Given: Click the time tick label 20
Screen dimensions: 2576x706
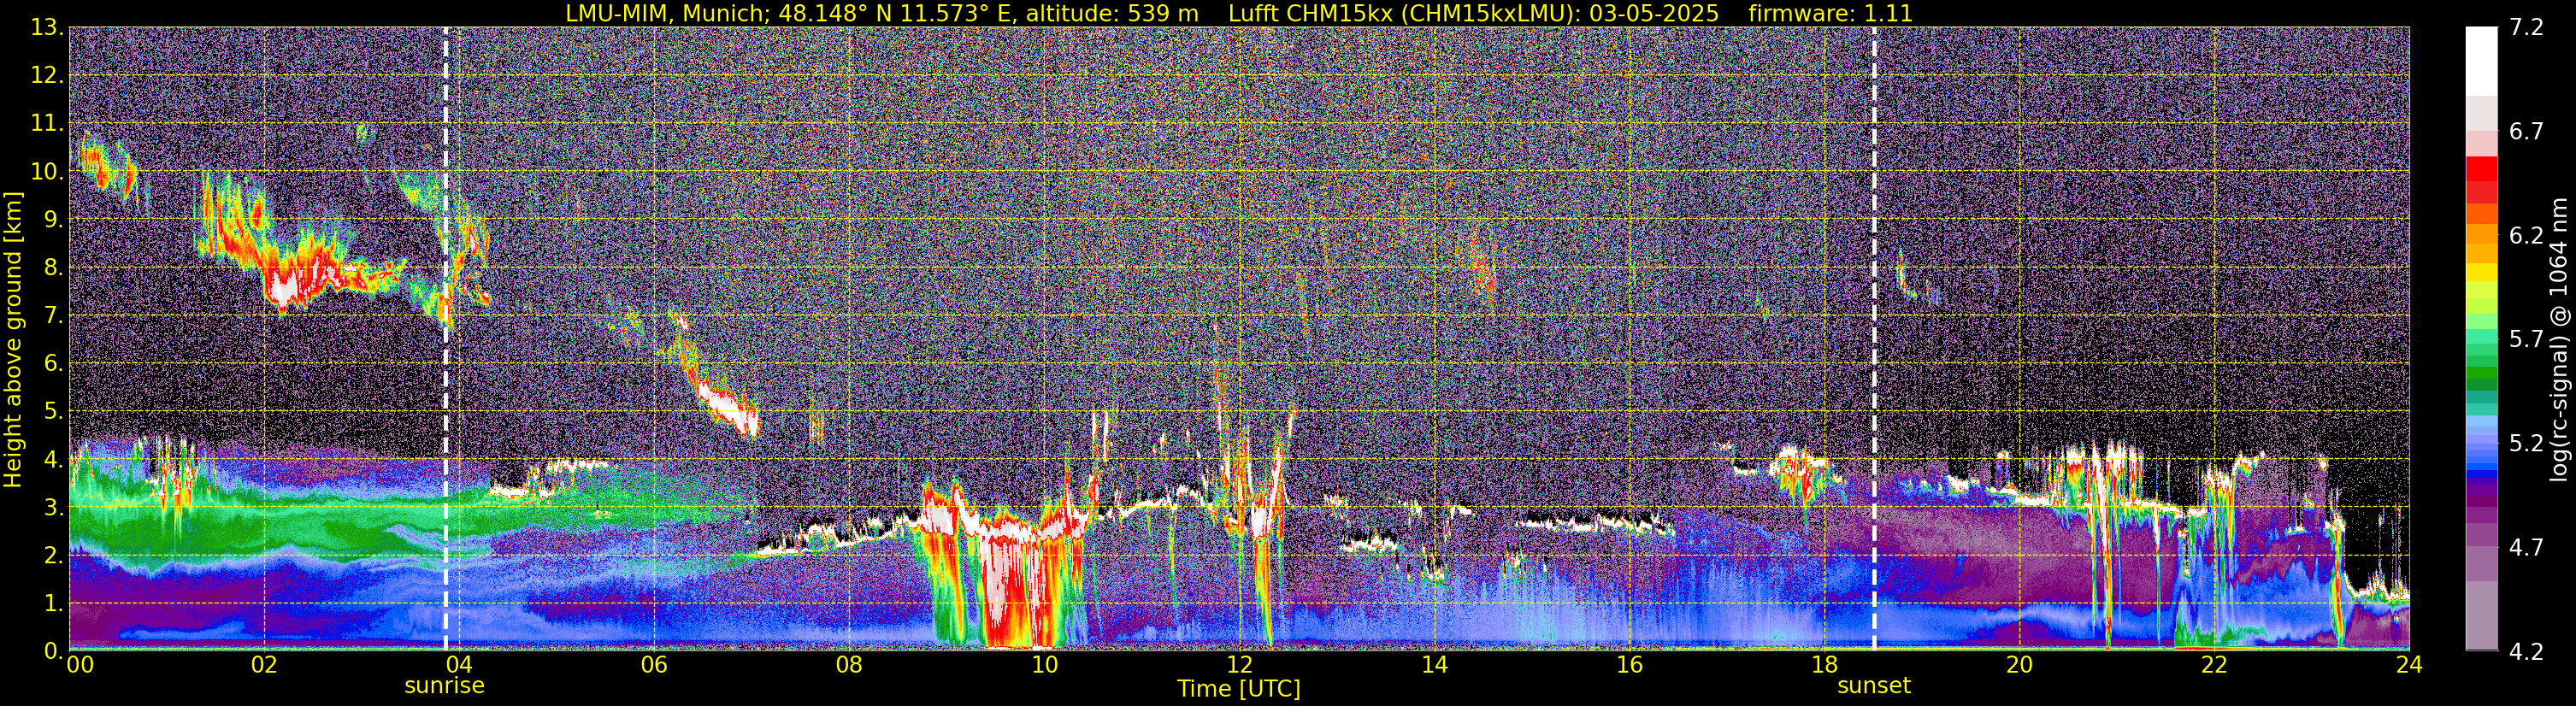Looking at the screenshot, I should tap(2019, 665).
